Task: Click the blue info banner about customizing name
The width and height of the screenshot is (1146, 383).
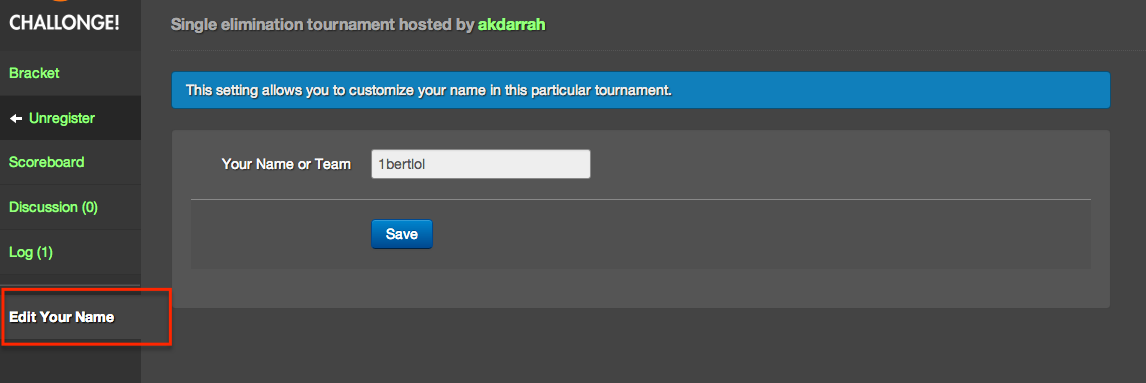Action: (641, 91)
